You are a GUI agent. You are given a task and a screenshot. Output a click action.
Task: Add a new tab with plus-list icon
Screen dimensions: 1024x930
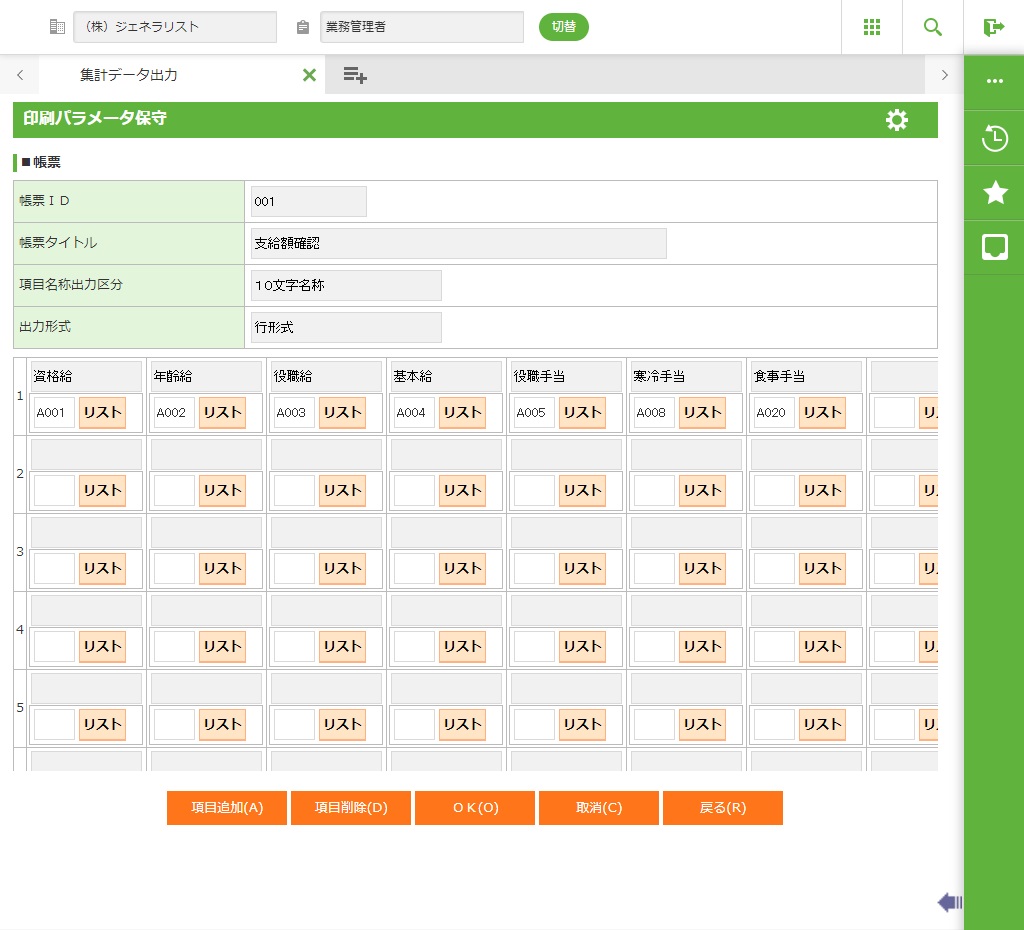(x=354, y=75)
